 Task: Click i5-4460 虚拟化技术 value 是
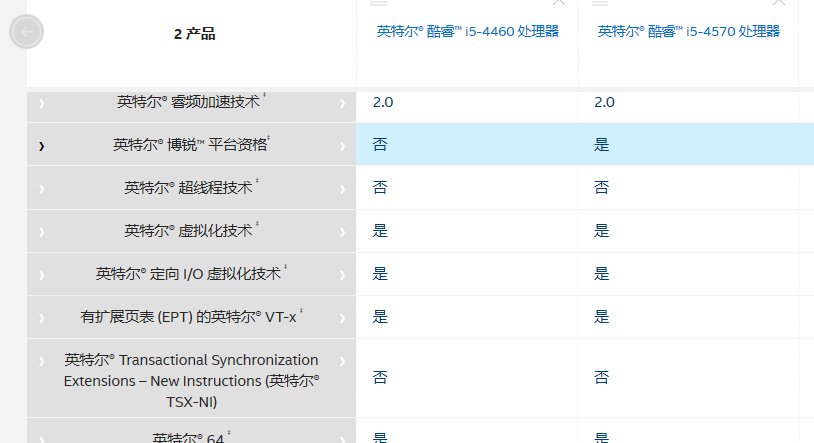tap(380, 231)
